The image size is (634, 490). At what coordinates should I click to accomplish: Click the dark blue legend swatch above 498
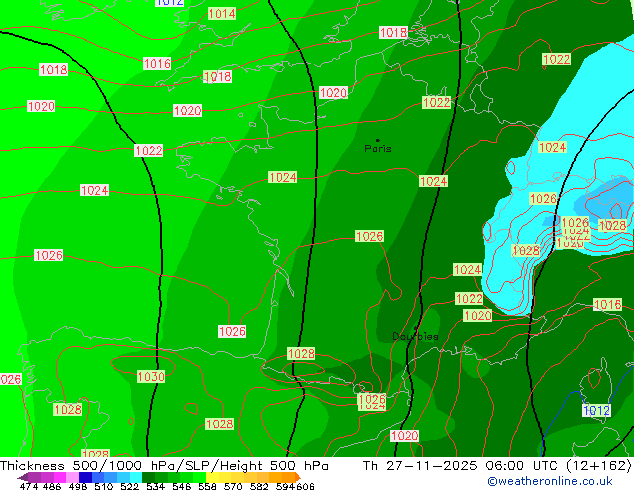85,477
